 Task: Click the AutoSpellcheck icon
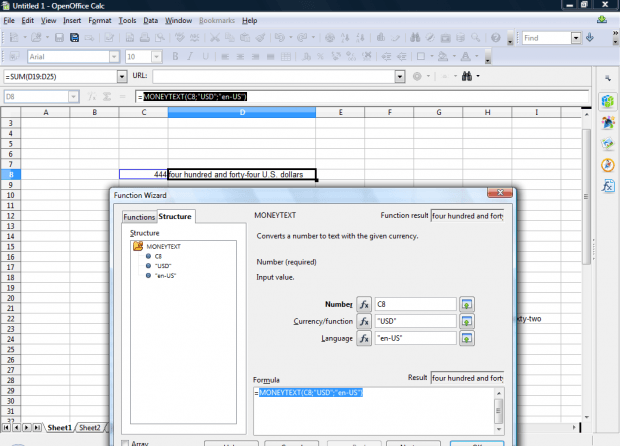194,38
